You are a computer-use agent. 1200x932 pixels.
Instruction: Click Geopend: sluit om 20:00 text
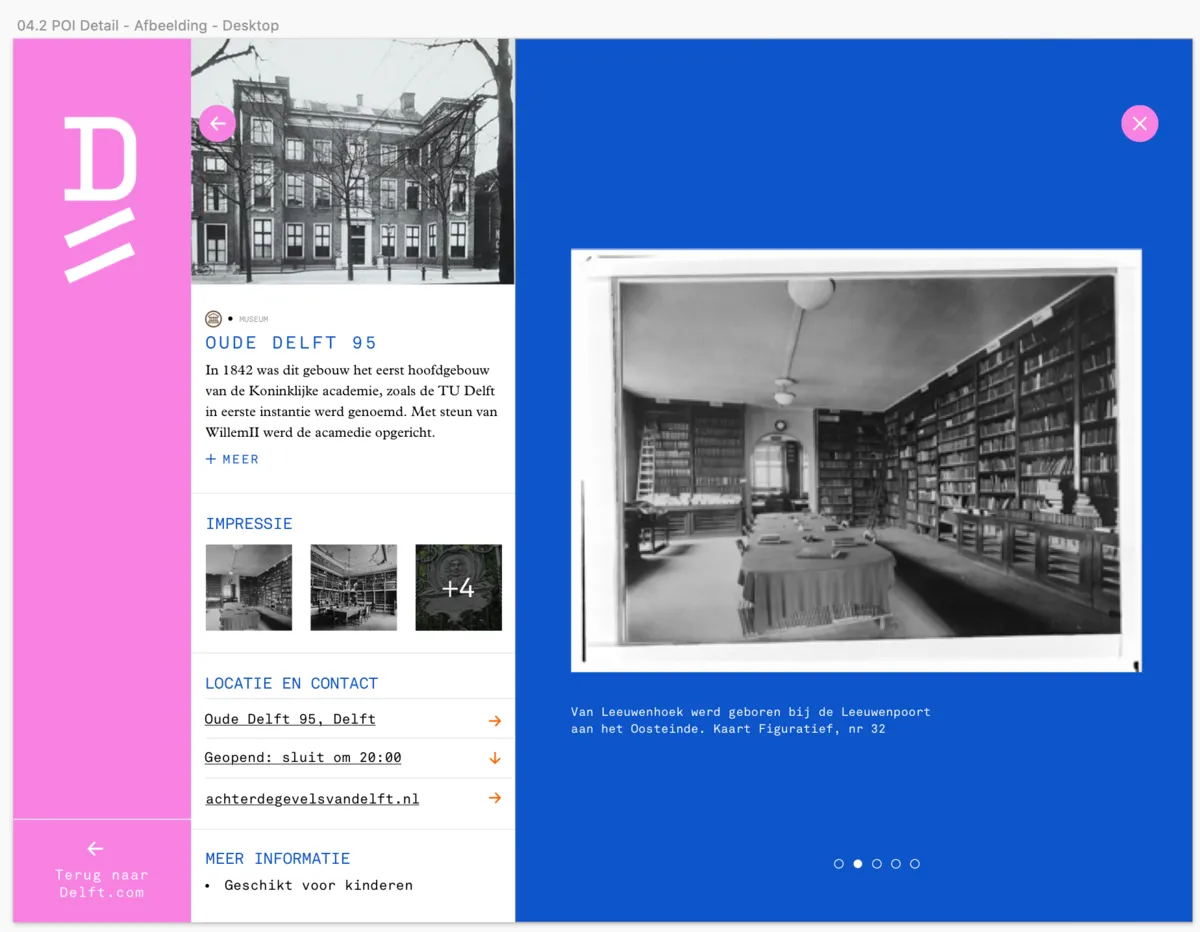tap(303, 758)
